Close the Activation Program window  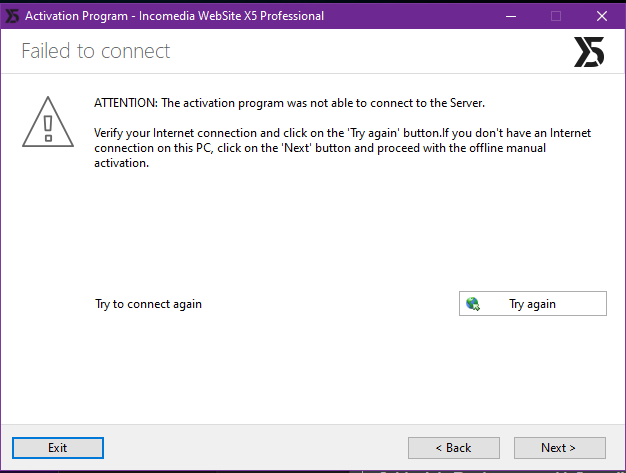point(602,16)
